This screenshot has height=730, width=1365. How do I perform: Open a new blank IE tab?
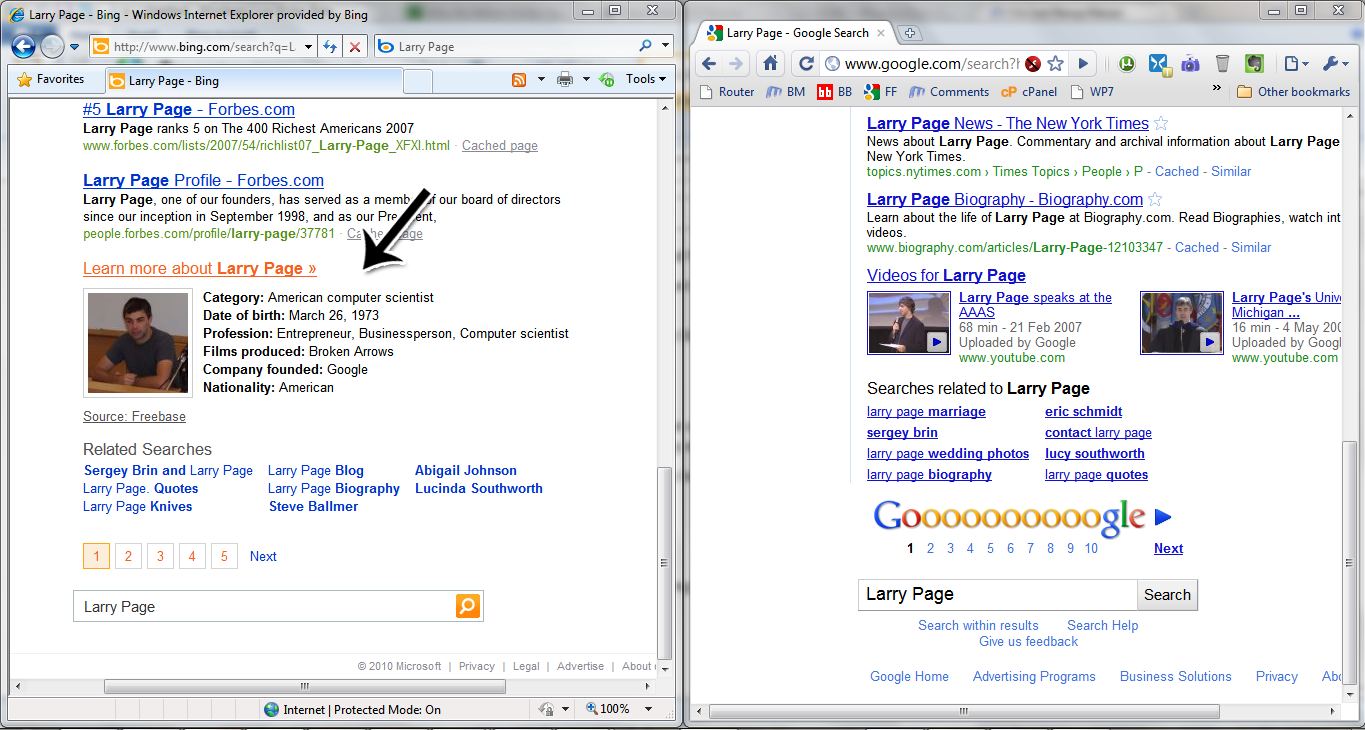click(x=418, y=81)
